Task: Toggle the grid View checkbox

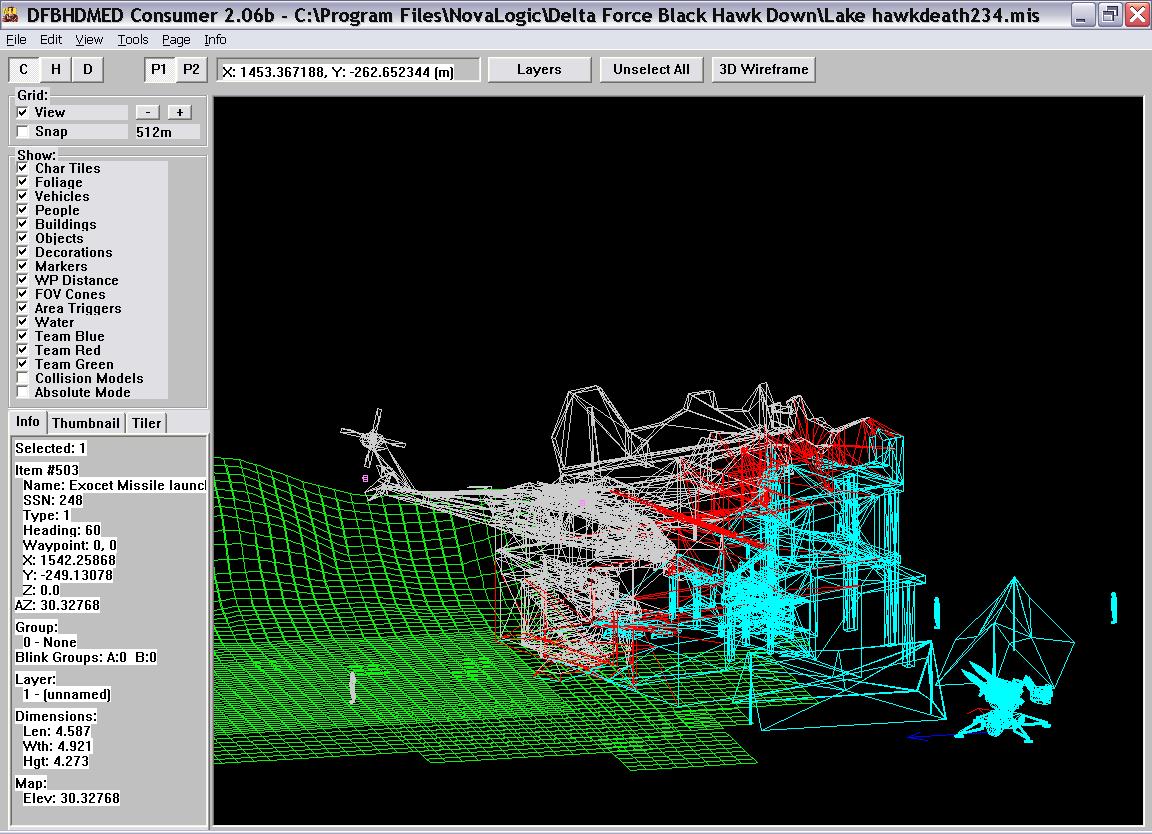Action: 23,112
